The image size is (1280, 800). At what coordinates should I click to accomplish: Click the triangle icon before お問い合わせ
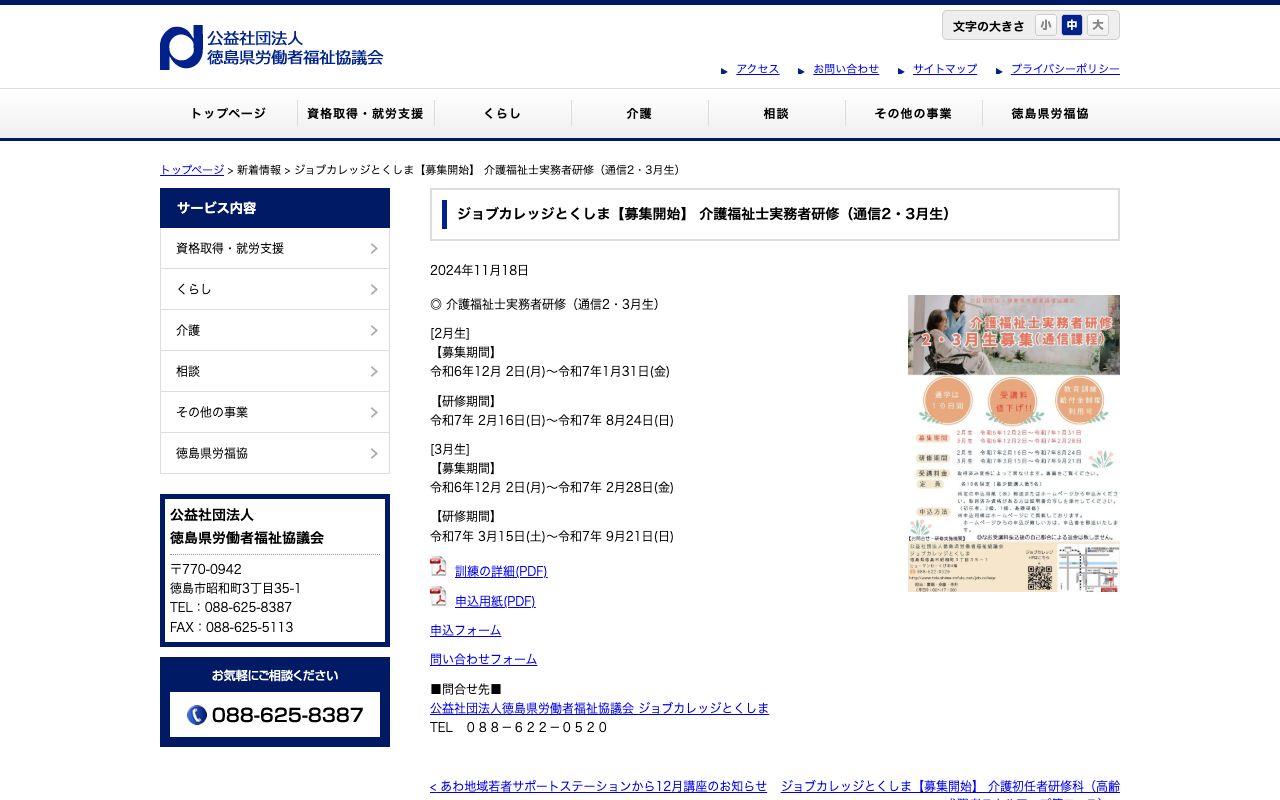pos(801,70)
